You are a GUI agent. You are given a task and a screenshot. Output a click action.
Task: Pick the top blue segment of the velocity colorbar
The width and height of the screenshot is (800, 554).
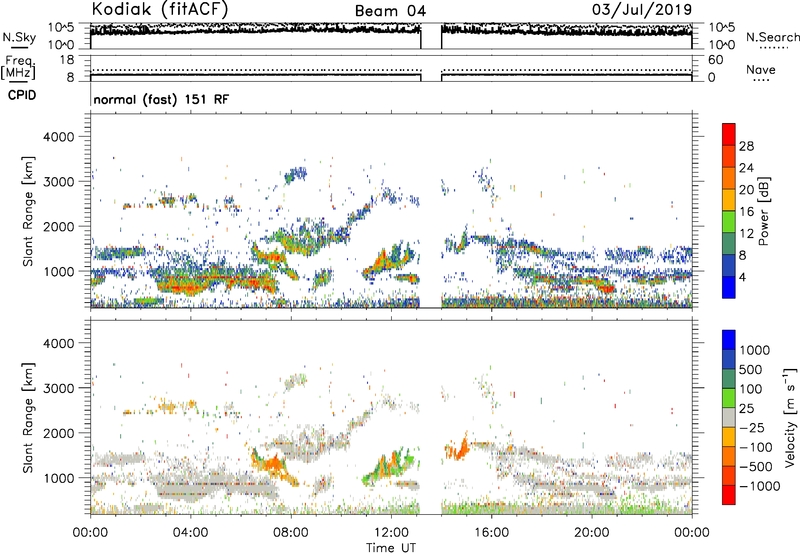click(x=729, y=340)
